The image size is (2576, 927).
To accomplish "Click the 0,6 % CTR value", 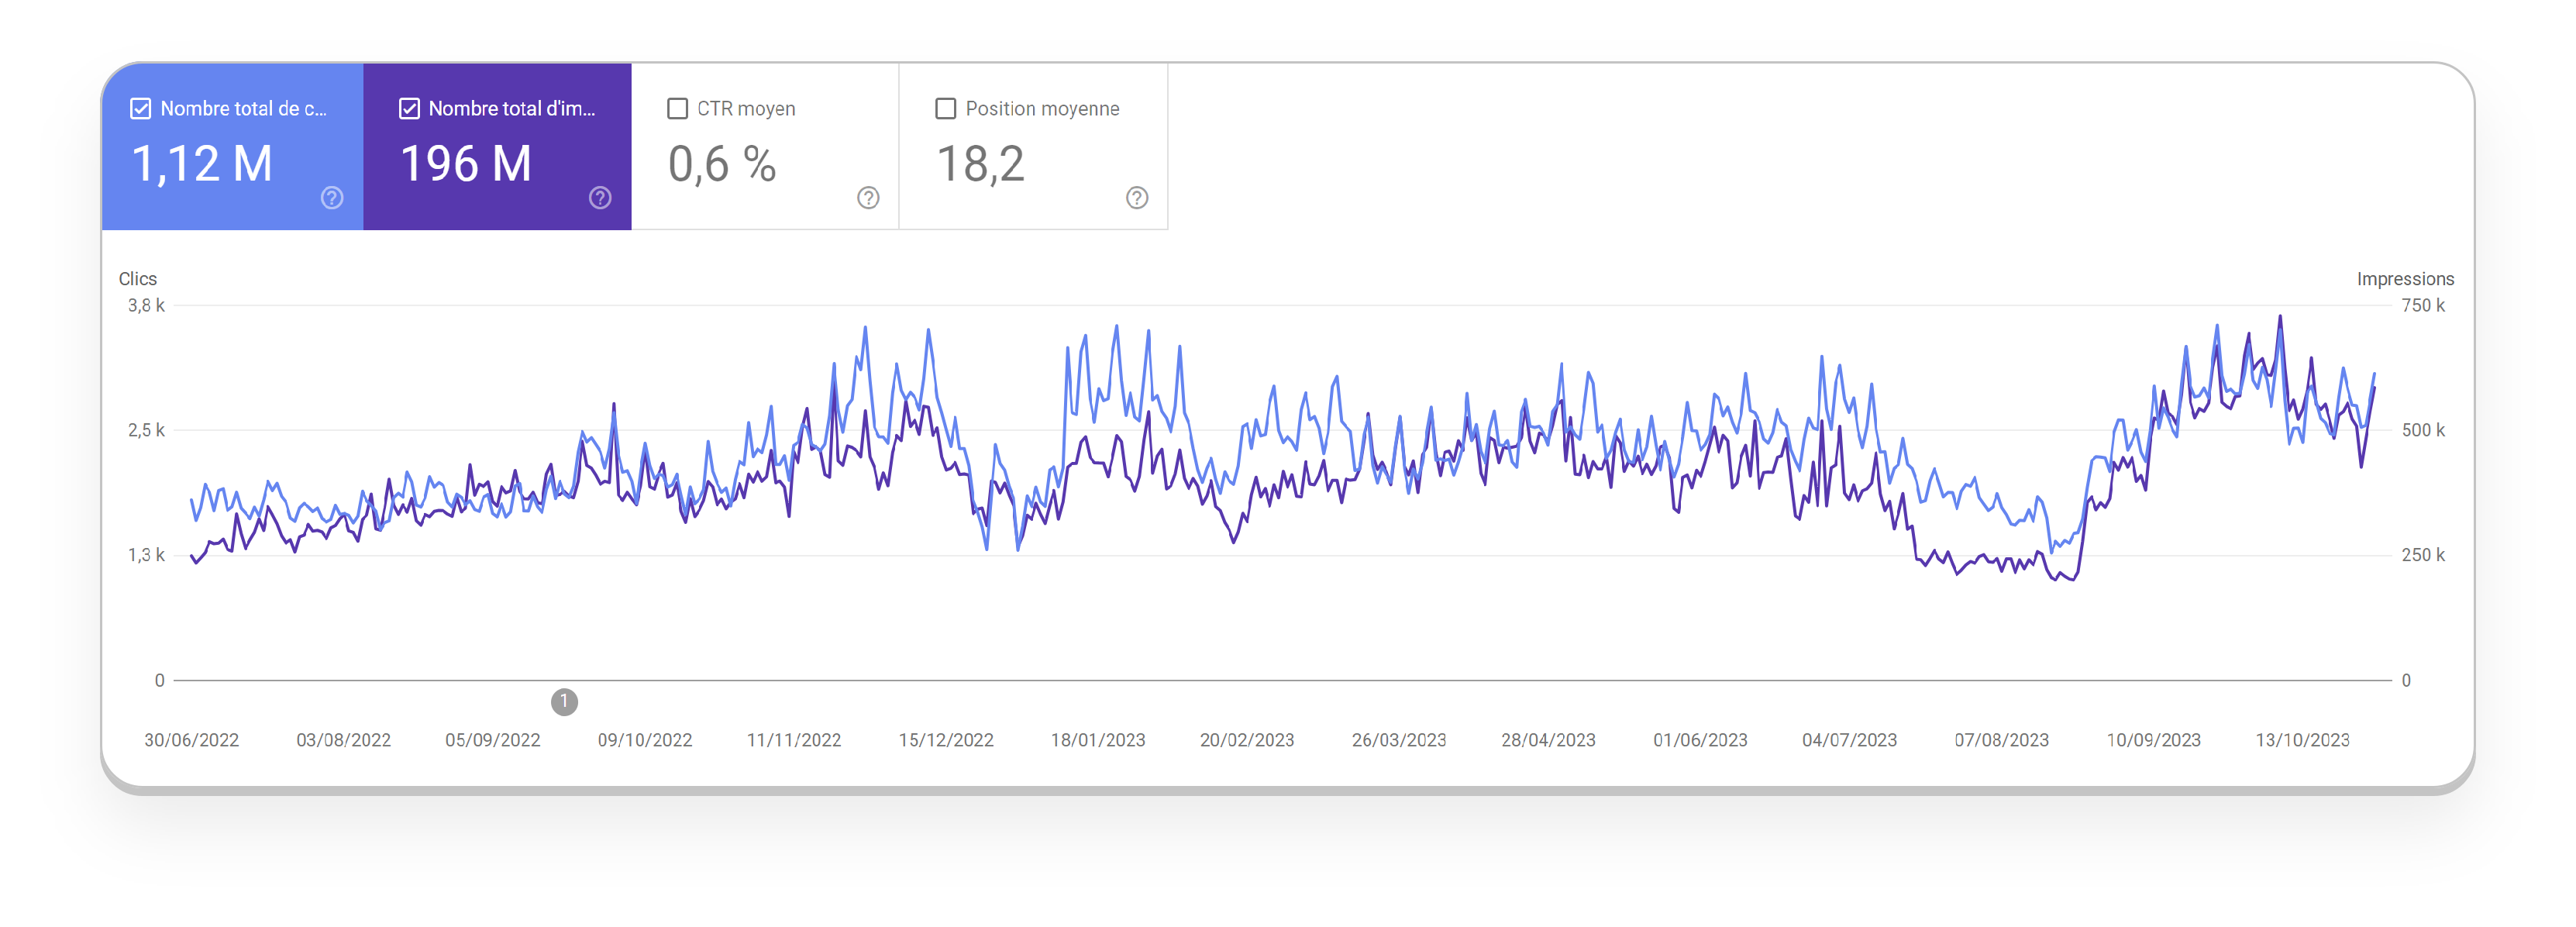I will coord(722,164).
